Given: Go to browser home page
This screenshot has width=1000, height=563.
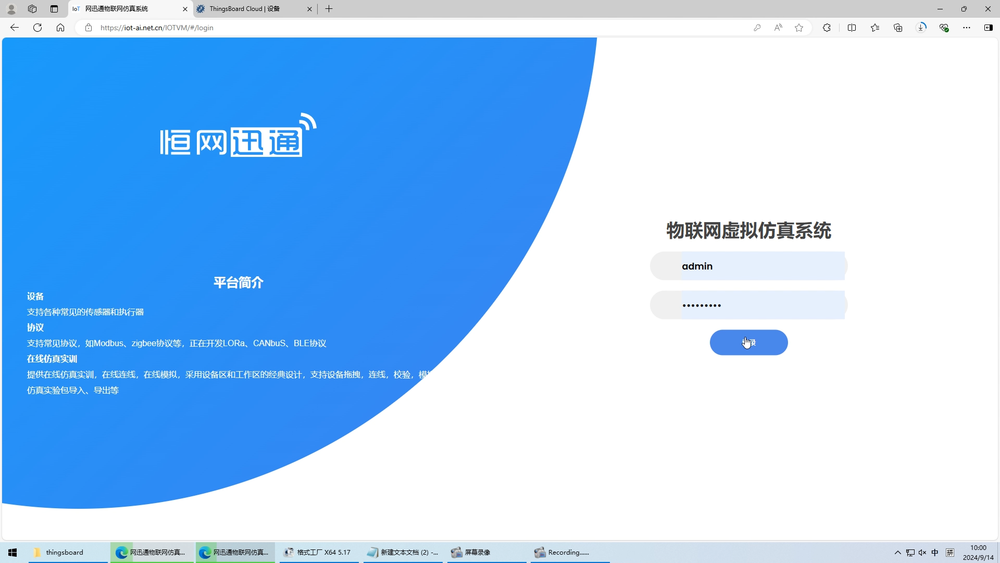Looking at the screenshot, I should click(60, 28).
